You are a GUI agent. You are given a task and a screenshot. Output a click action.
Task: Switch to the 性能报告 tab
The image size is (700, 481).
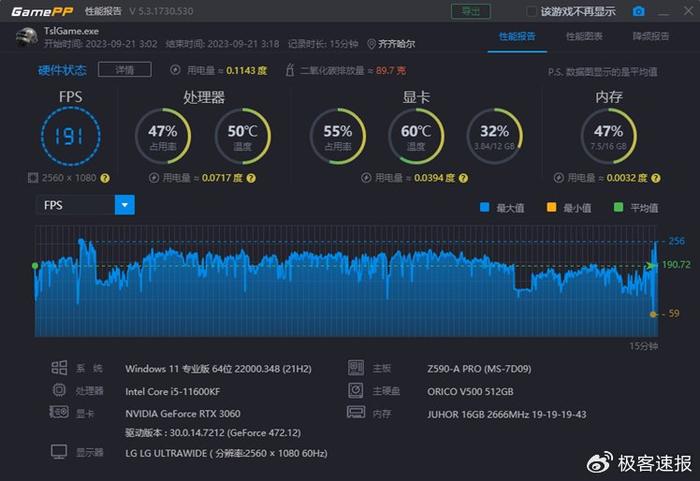(517, 37)
